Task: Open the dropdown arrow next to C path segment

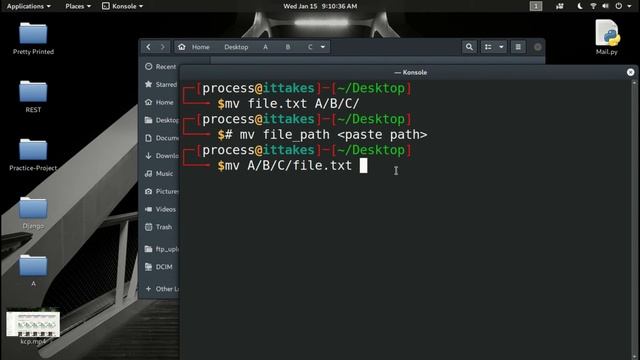Action: pos(322,47)
